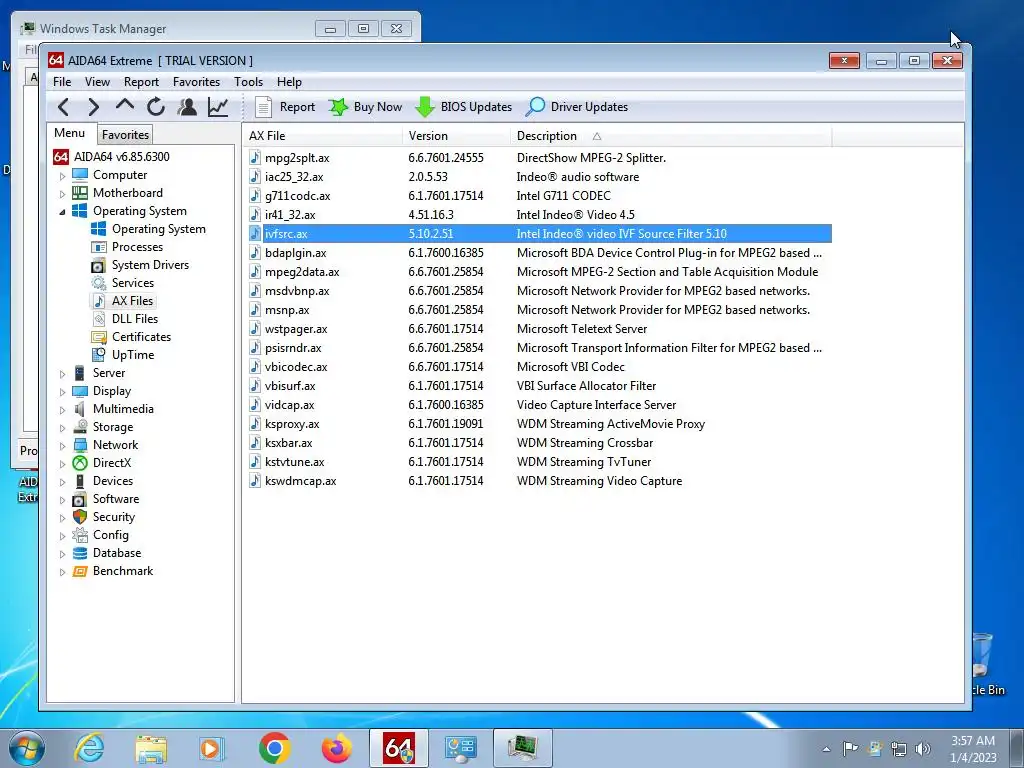Refresh the page with the circular arrow icon
The height and width of the screenshot is (768, 1024).
(x=155, y=106)
